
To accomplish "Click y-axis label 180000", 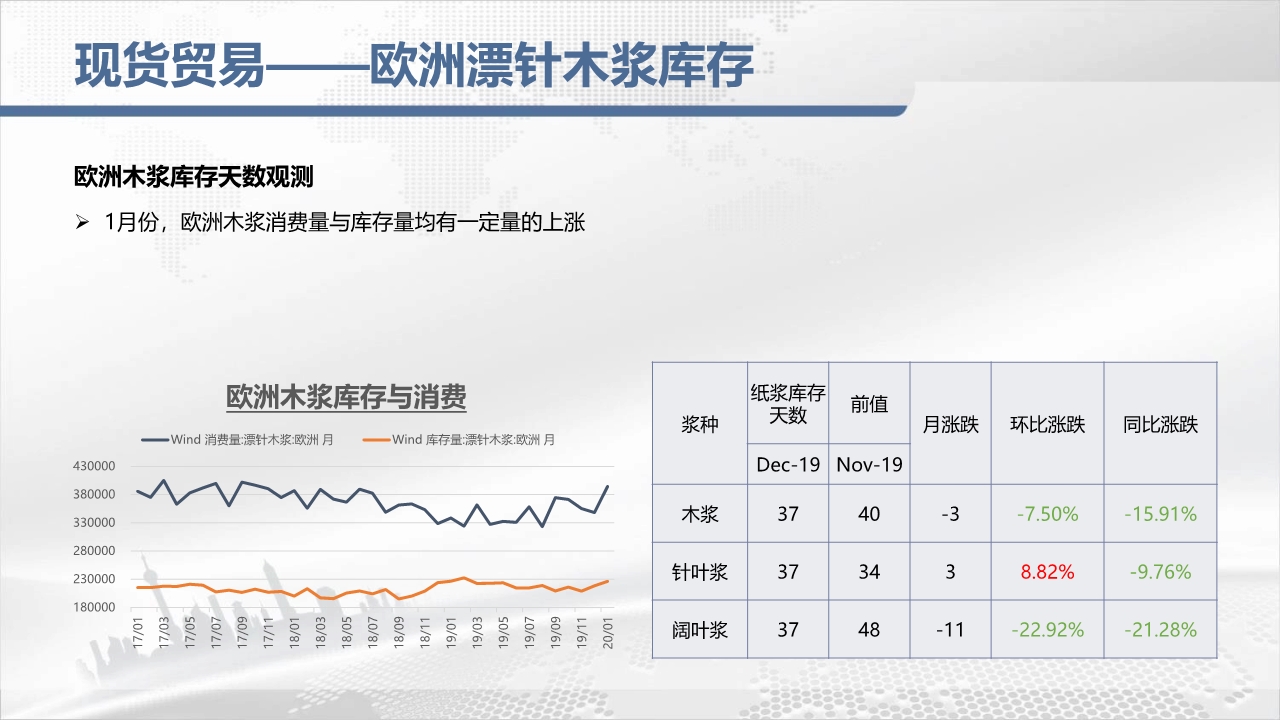I will tap(94, 607).
